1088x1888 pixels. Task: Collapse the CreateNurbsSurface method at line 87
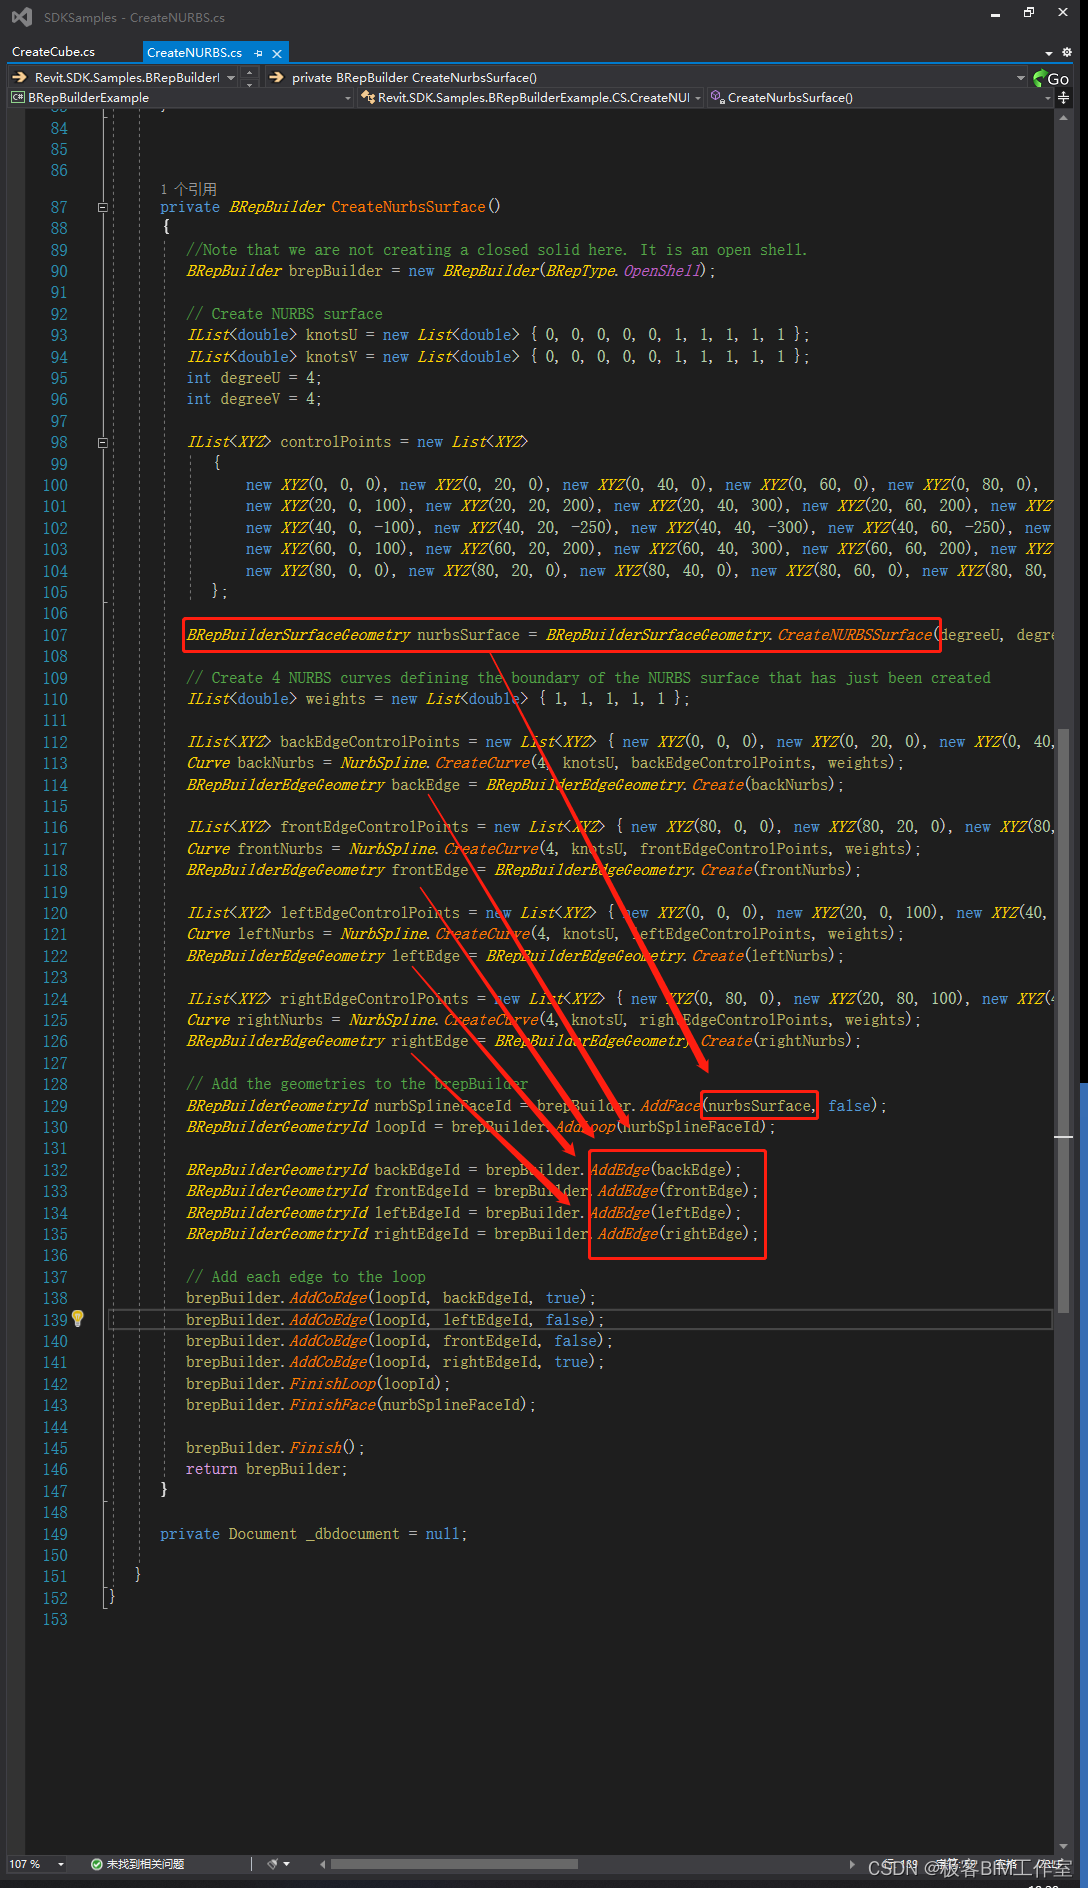pyautogui.click(x=102, y=207)
